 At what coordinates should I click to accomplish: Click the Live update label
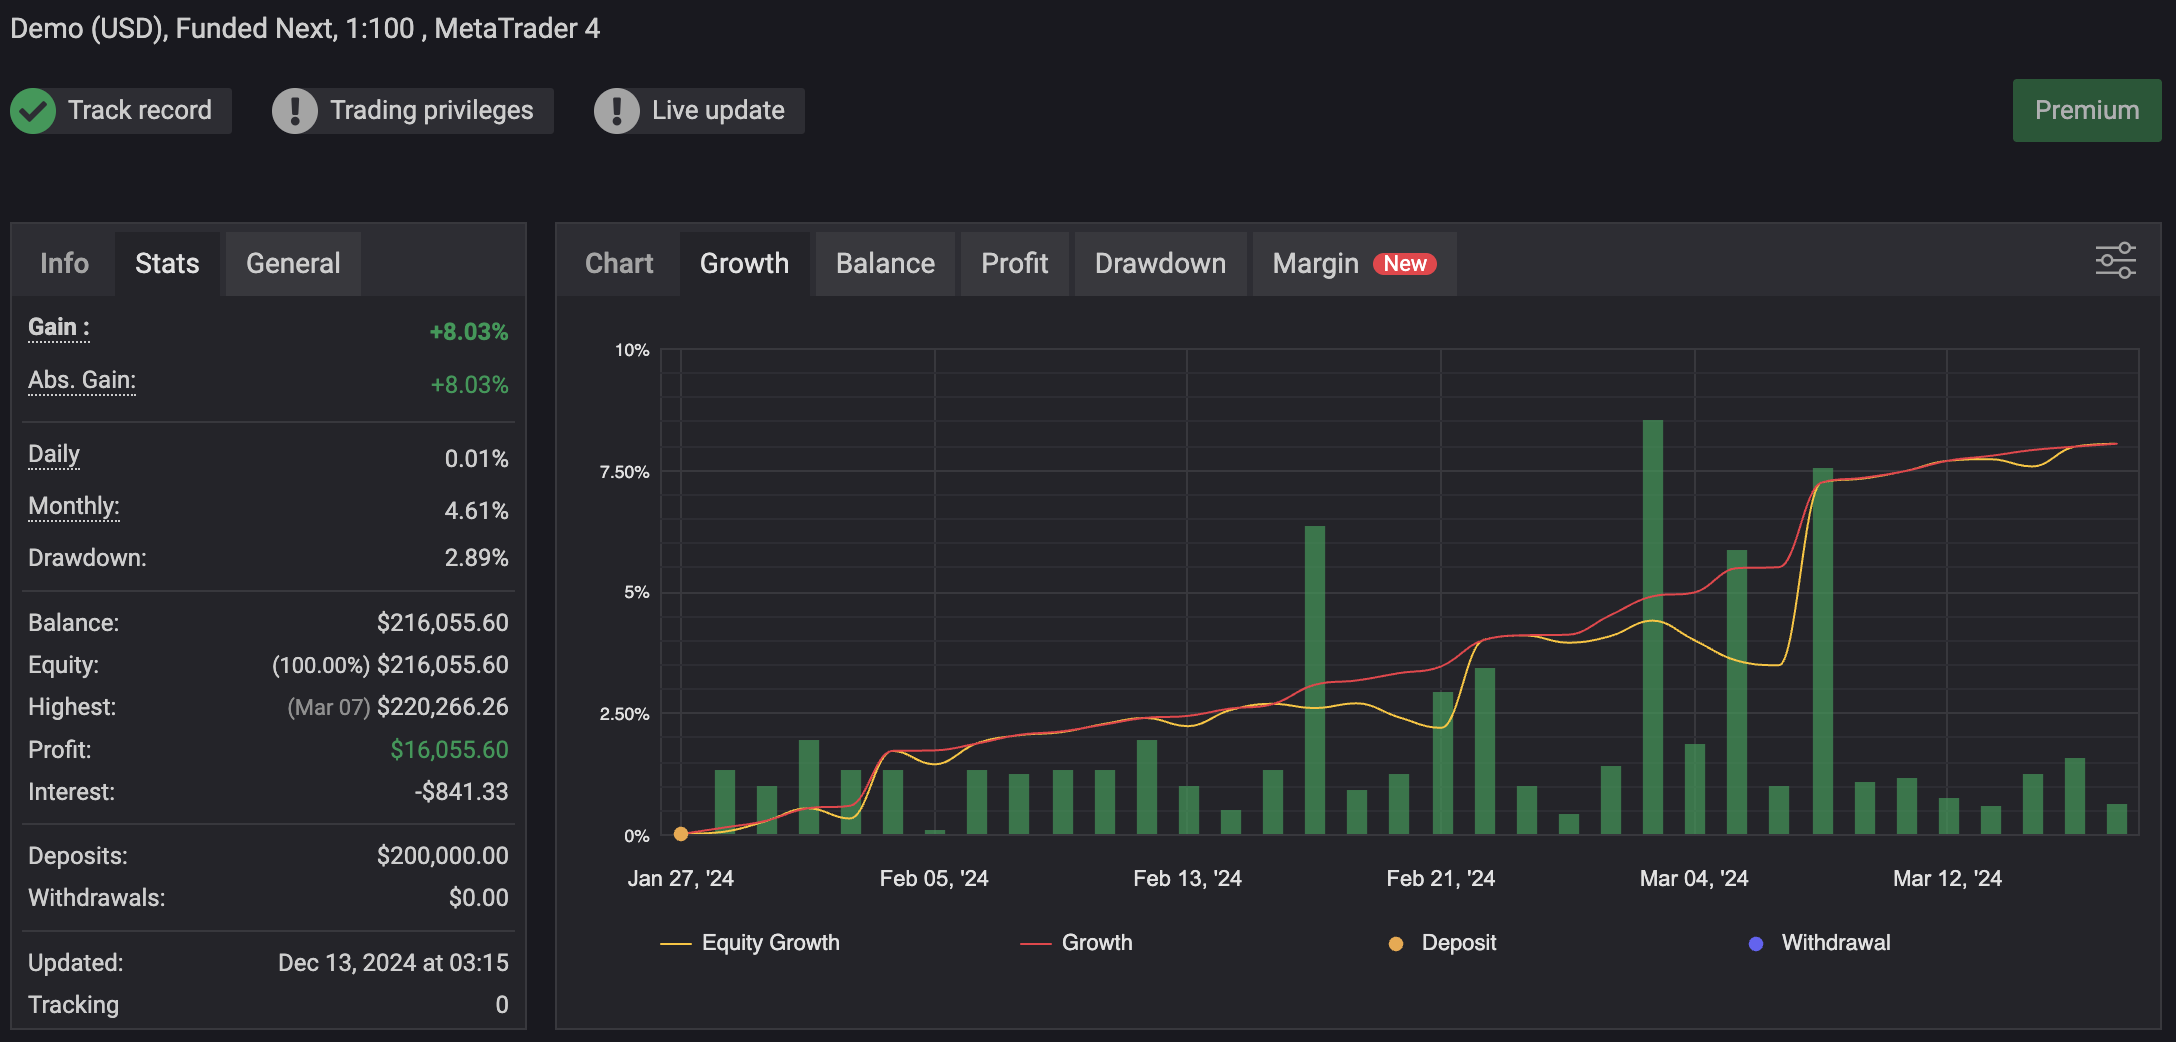click(718, 110)
